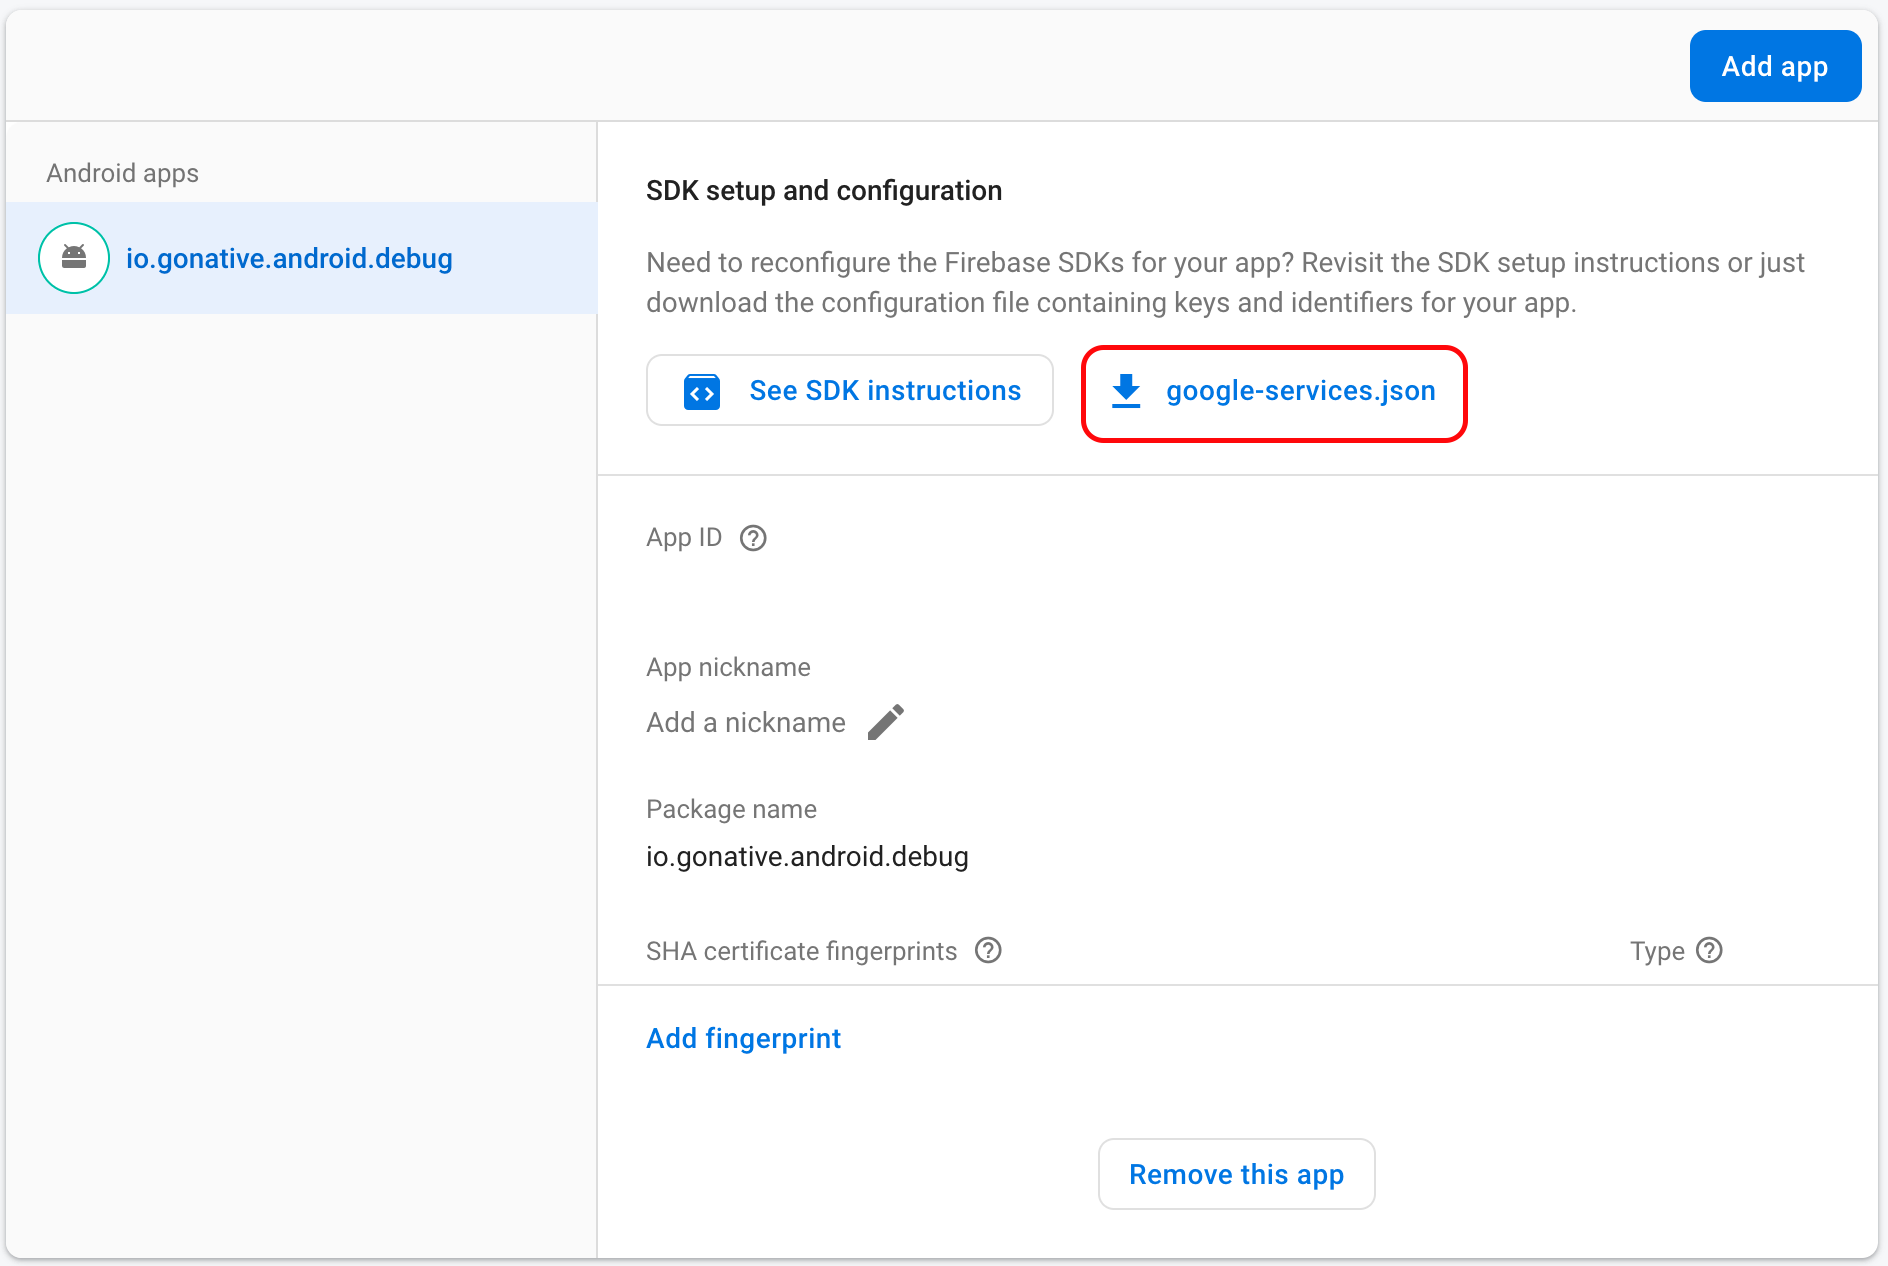
Task: Click the Android robot app icon
Action: (74, 258)
